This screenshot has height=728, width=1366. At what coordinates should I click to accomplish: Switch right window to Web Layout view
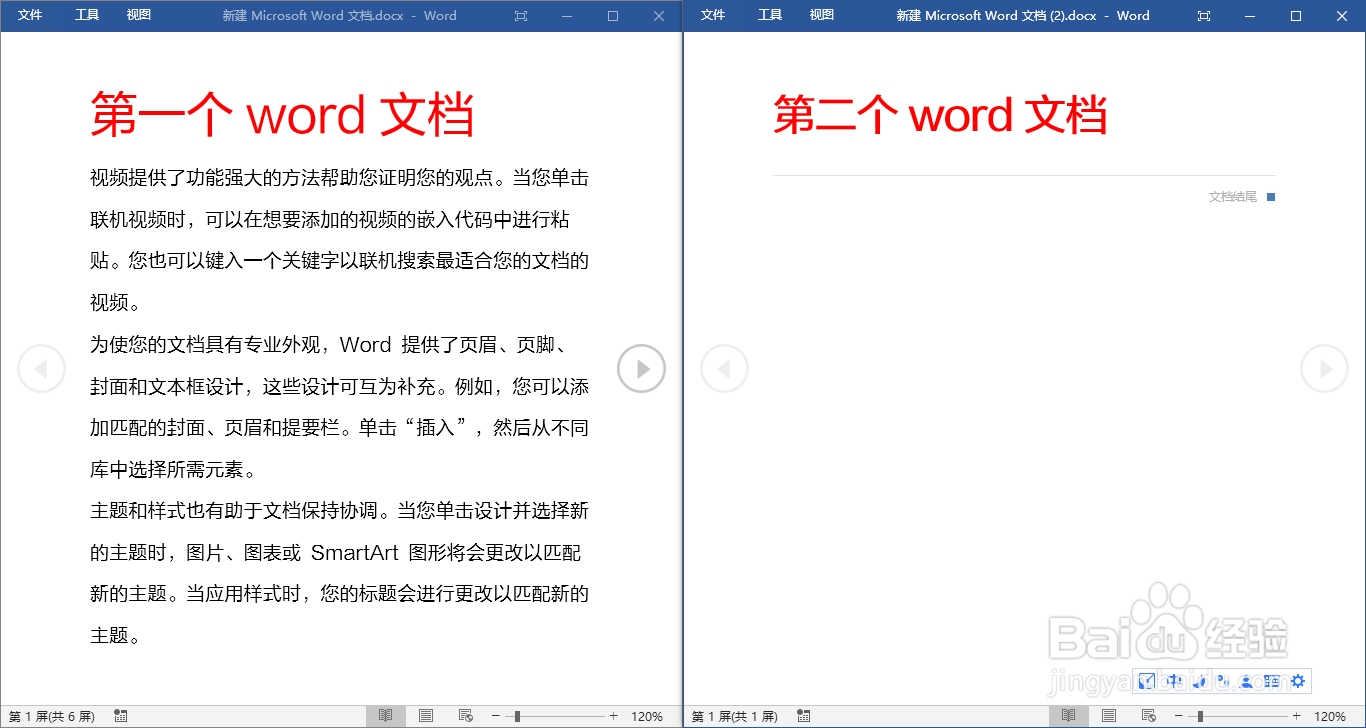click(x=1148, y=716)
